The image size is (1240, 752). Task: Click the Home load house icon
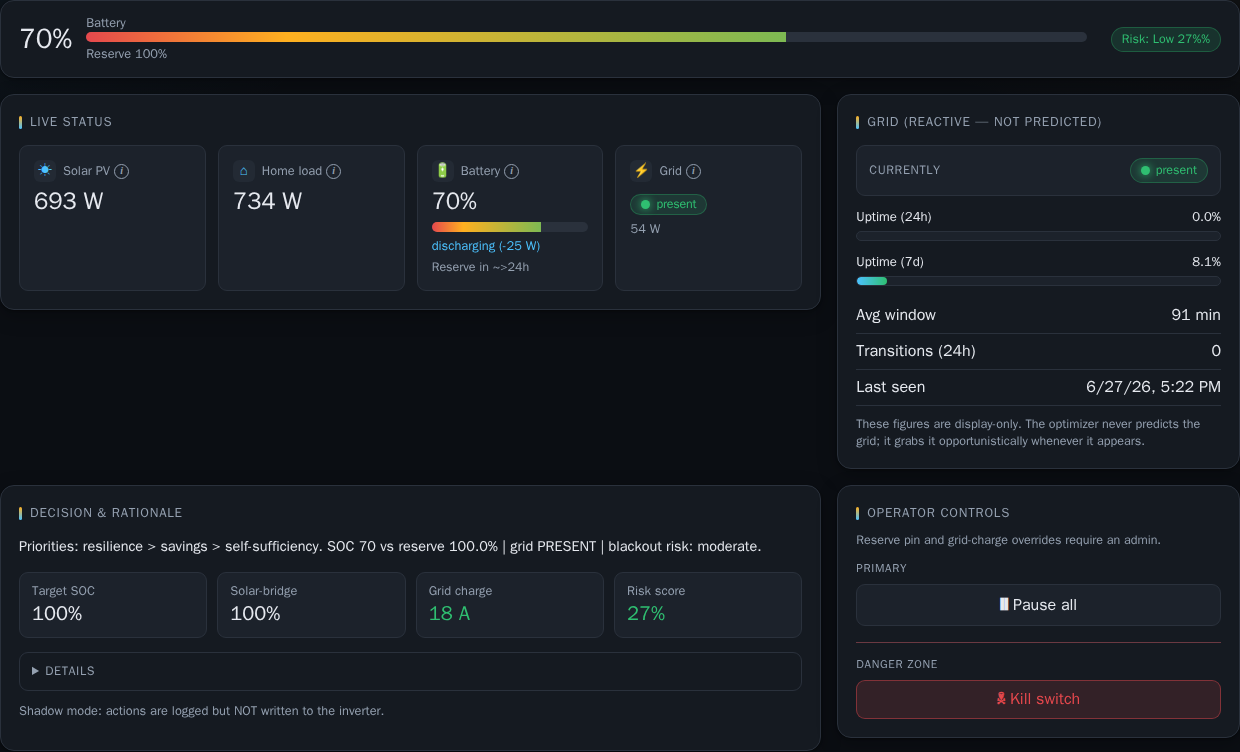pyautogui.click(x=244, y=171)
